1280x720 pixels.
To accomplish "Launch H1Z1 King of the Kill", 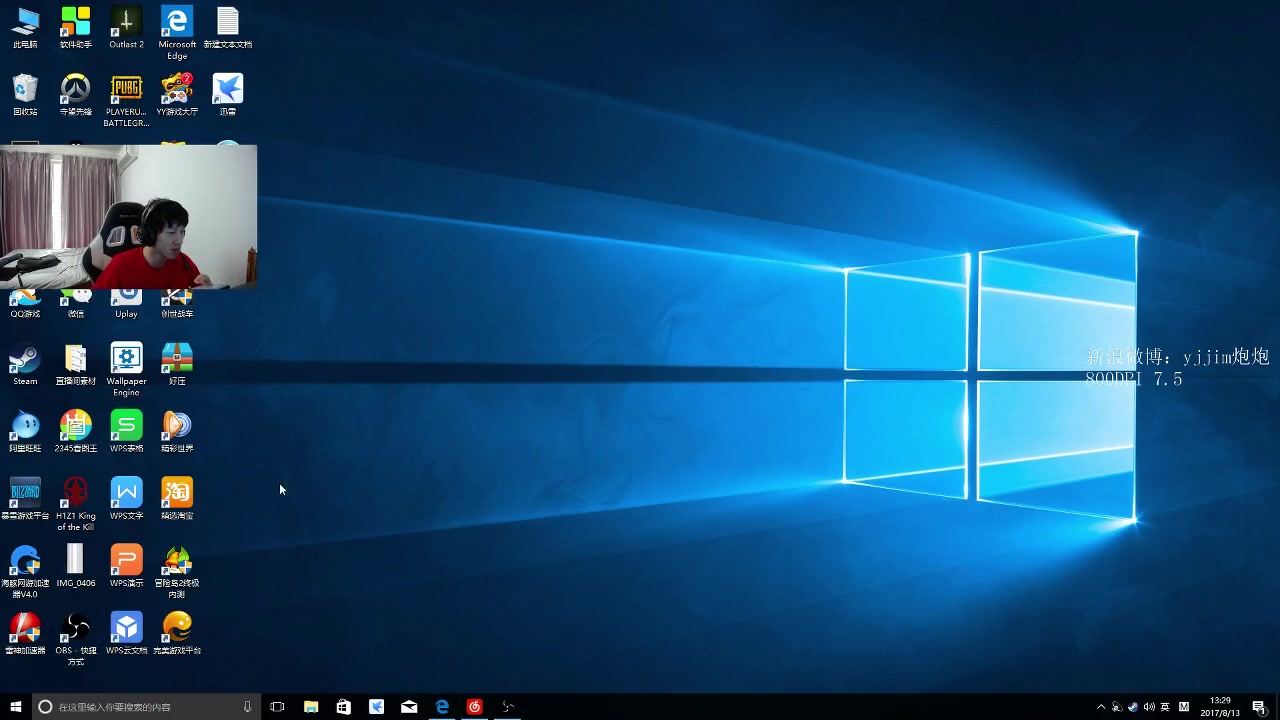I will [75, 504].
